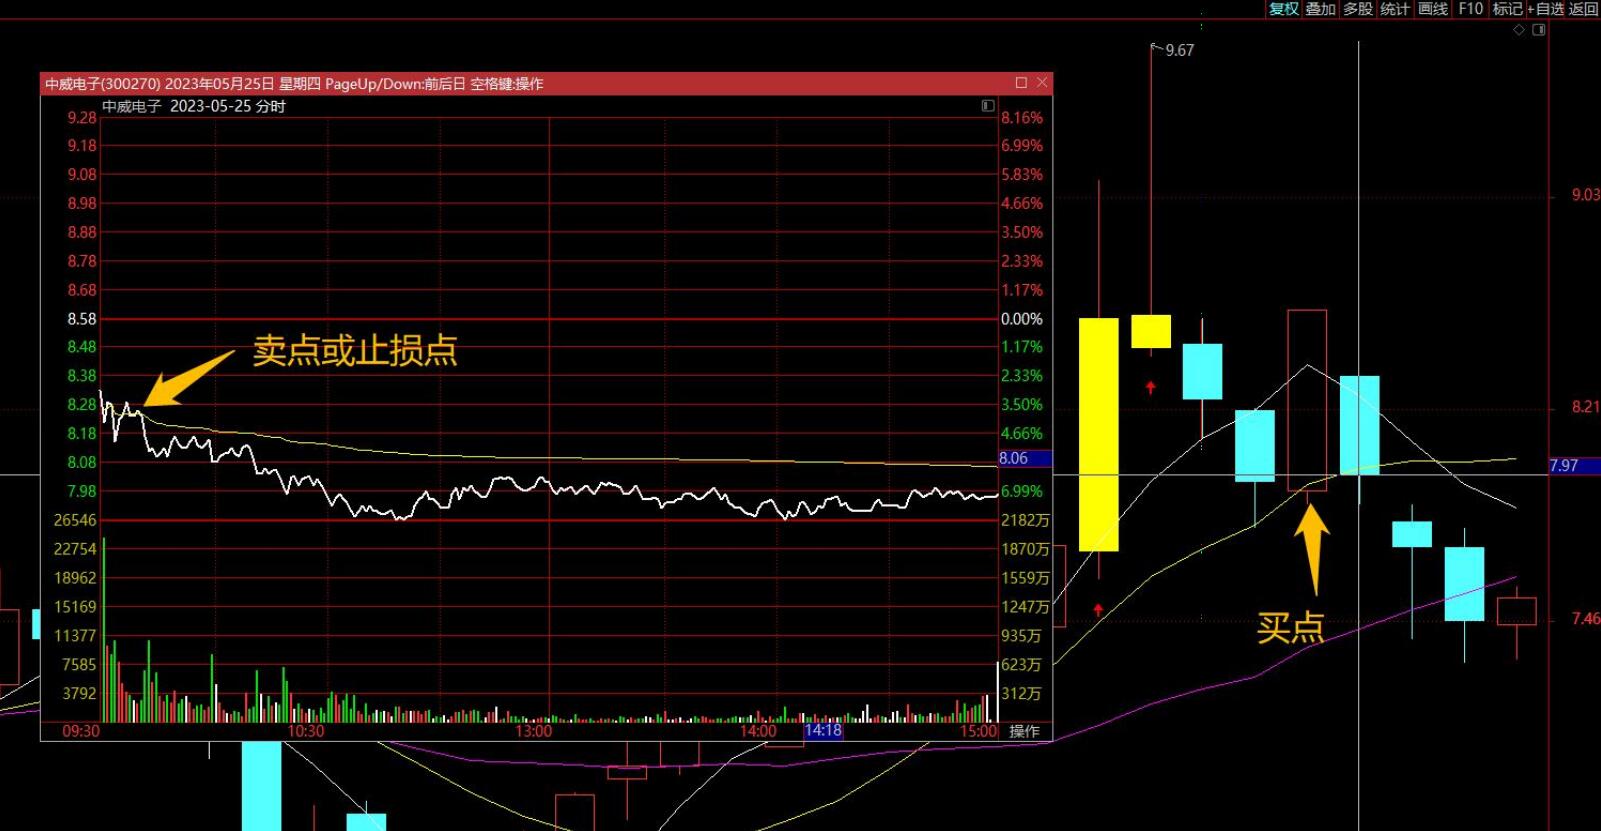Toggle the 复权 price adjustment option
The height and width of the screenshot is (831, 1601).
(x=1283, y=9)
